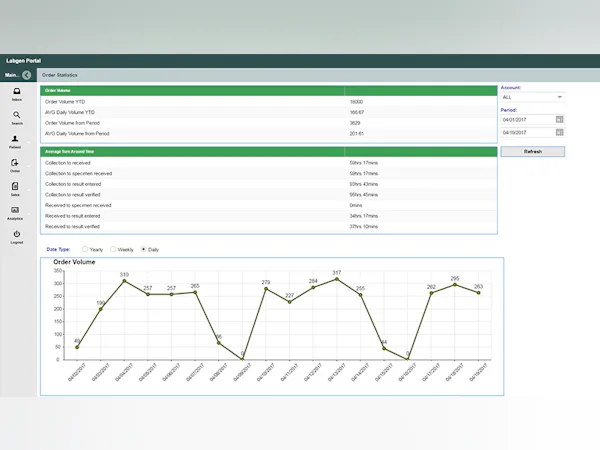Click the 199 chart data point
Screen dimensions: 600x450
pyautogui.click(x=101, y=309)
